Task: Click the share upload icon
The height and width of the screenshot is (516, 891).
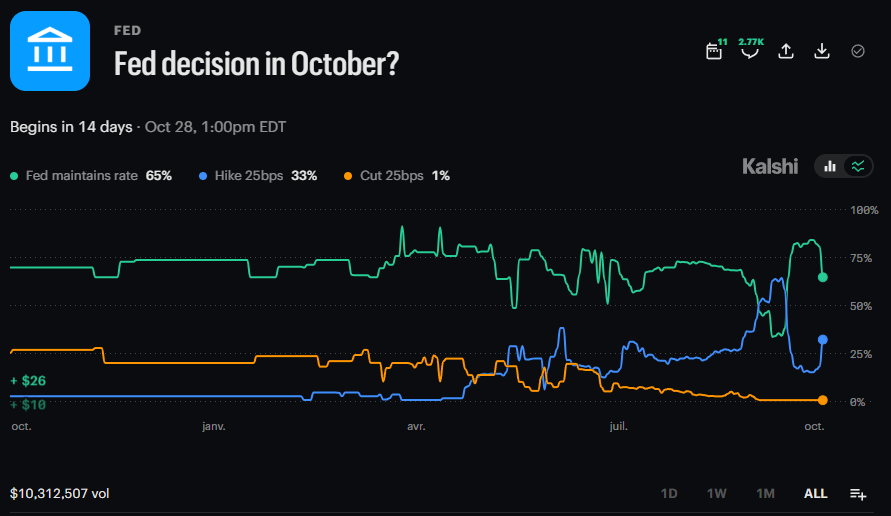Action: point(786,51)
